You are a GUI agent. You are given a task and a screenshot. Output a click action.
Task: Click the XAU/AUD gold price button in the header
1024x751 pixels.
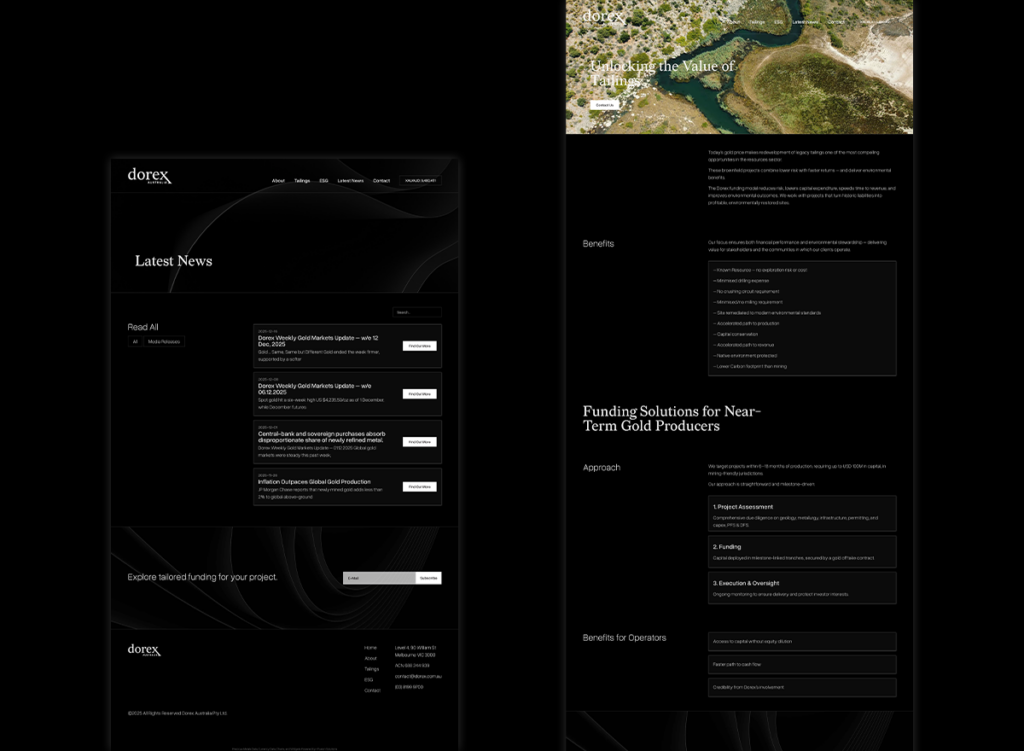[420, 181]
